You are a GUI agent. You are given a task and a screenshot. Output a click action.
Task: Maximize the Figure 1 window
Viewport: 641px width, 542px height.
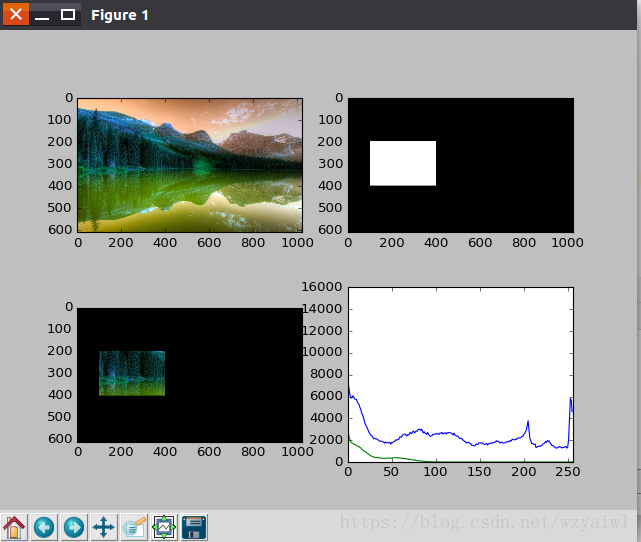point(68,15)
